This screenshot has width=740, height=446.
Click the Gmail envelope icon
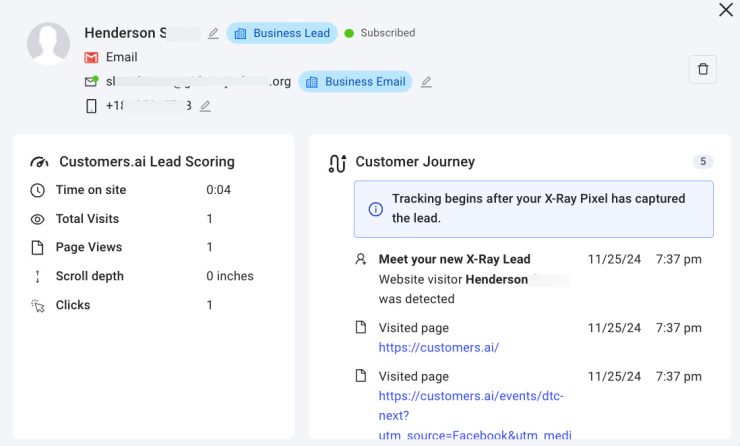click(x=91, y=58)
